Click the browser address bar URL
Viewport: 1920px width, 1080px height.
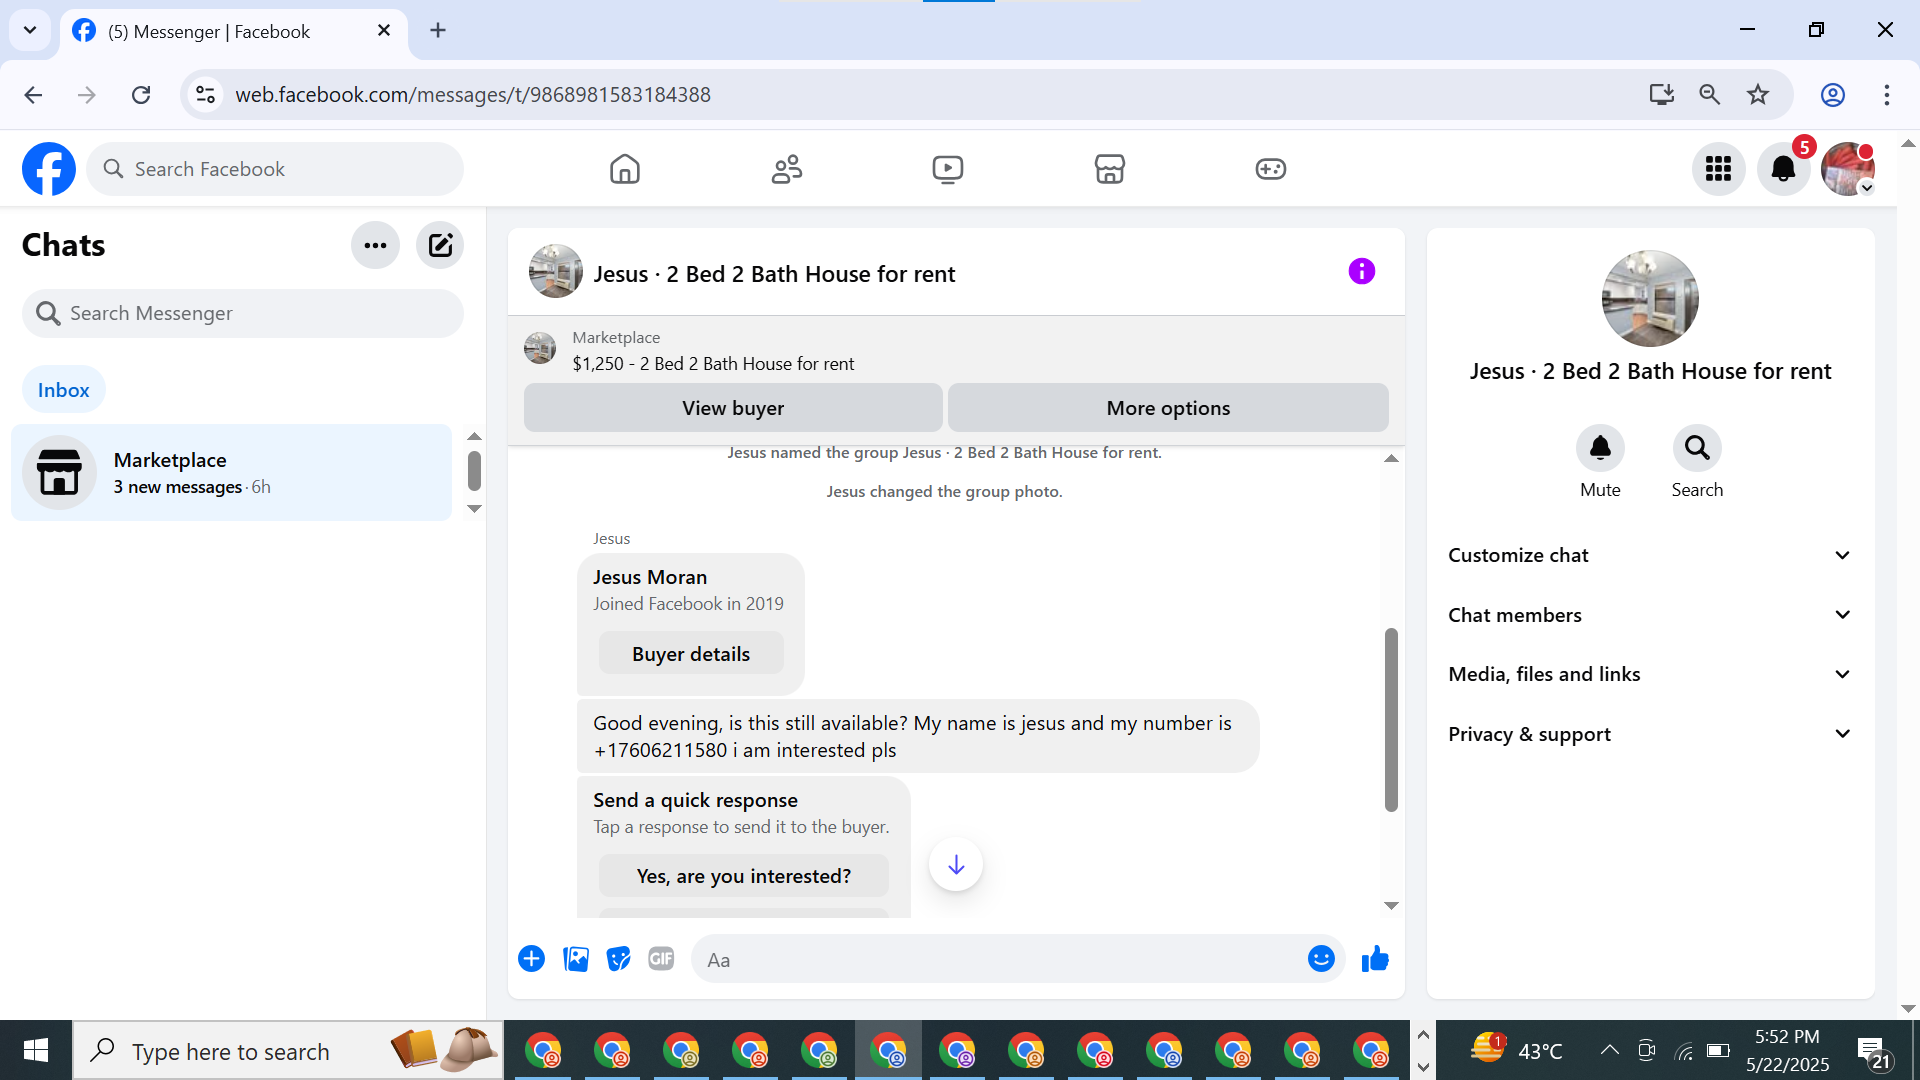coord(473,95)
